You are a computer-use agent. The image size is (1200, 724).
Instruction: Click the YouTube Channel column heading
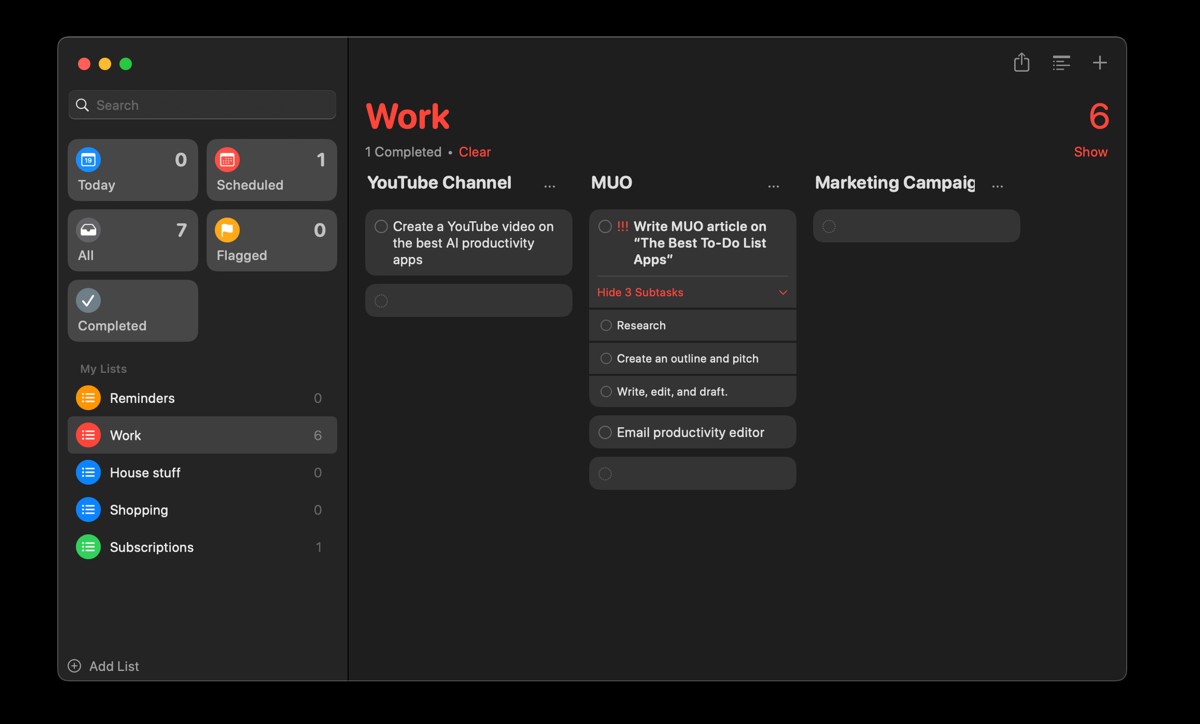point(439,183)
